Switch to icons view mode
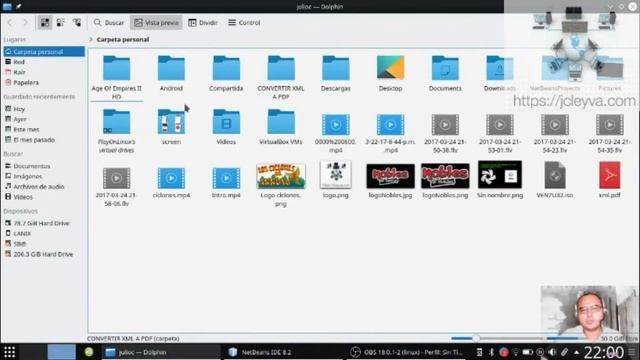The height and width of the screenshot is (360, 640). point(45,23)
